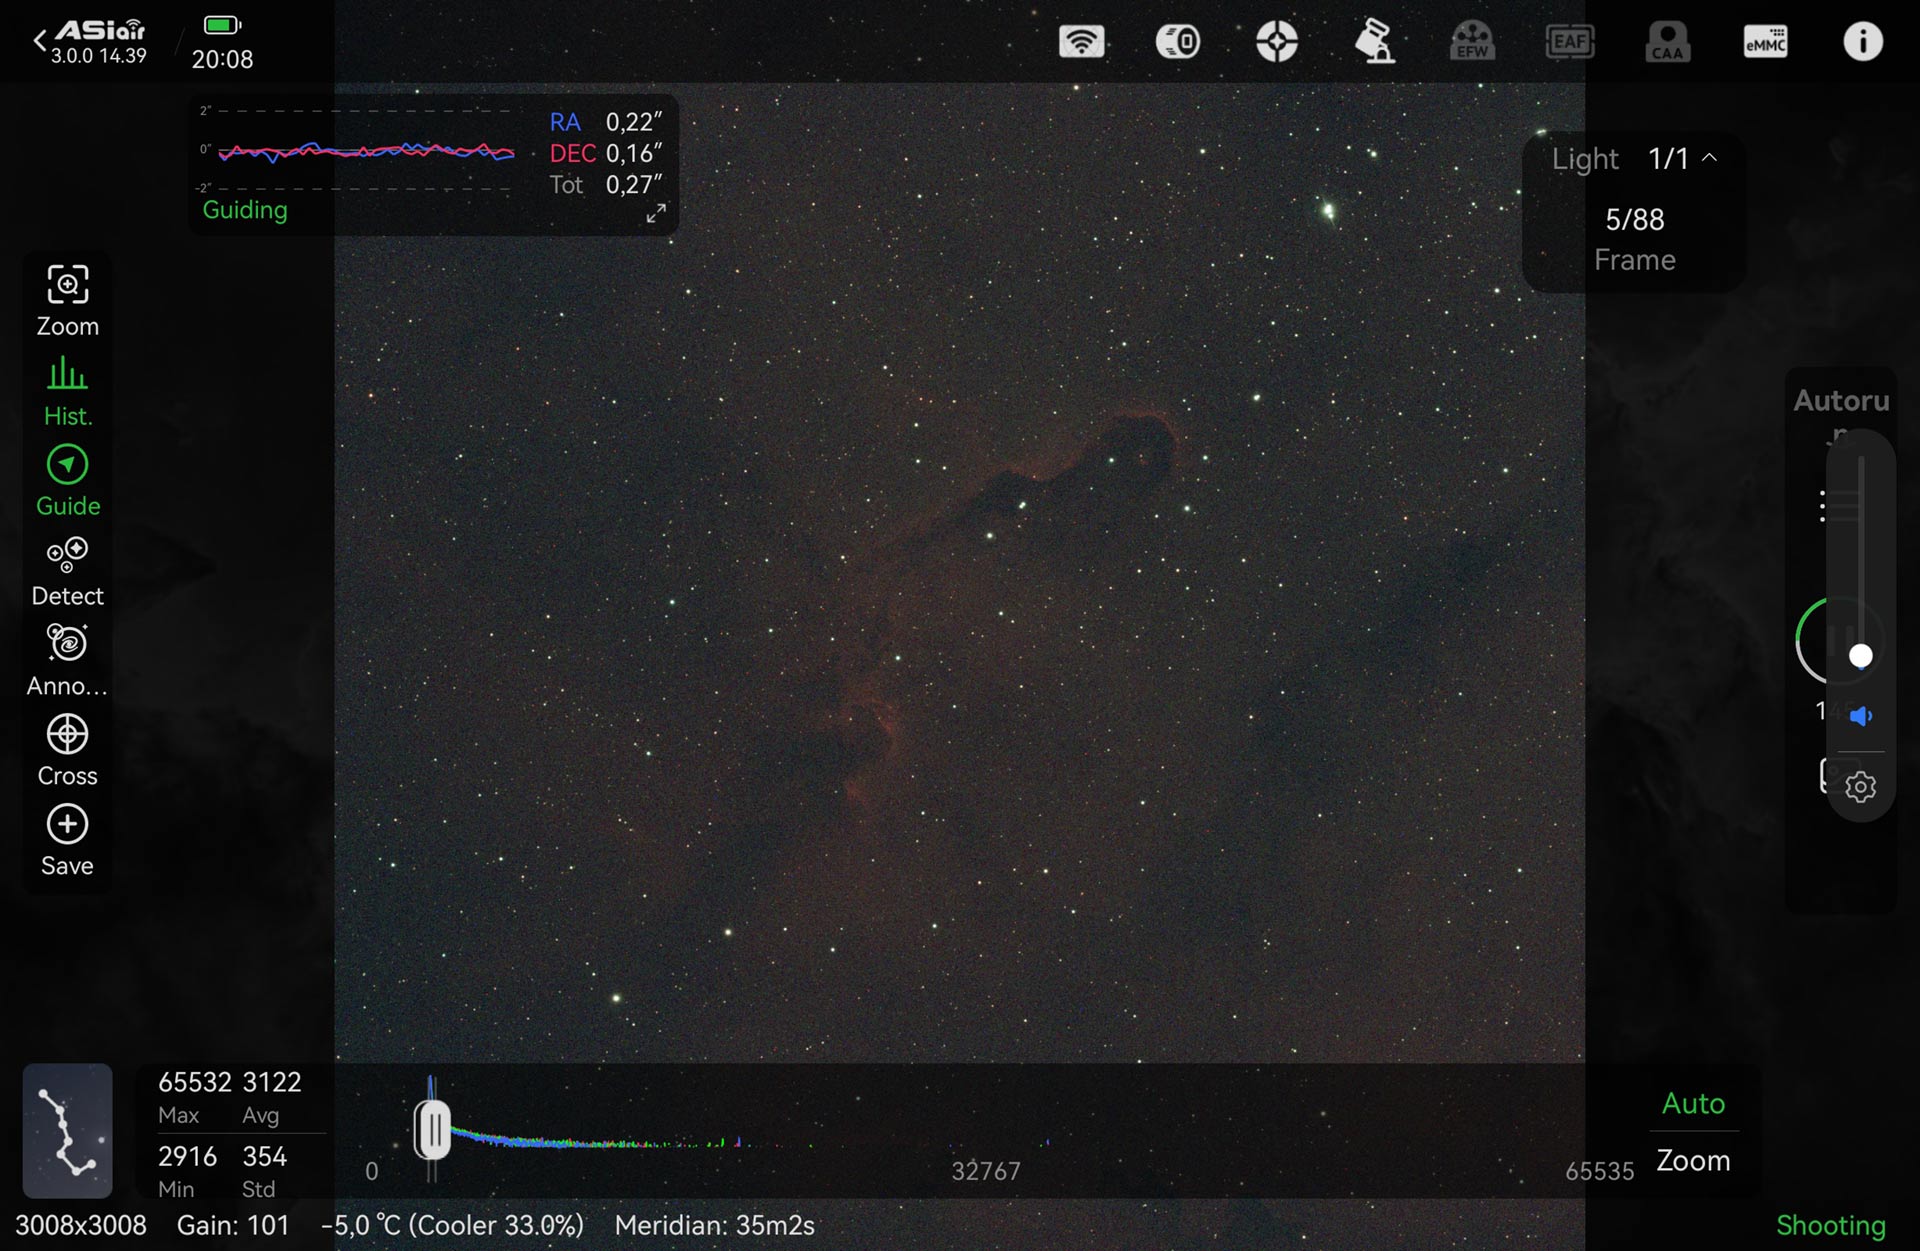Click the 3008x3008 resolution text
The height and width of the screenshot is (1251, 1920).
(81, 1225)
